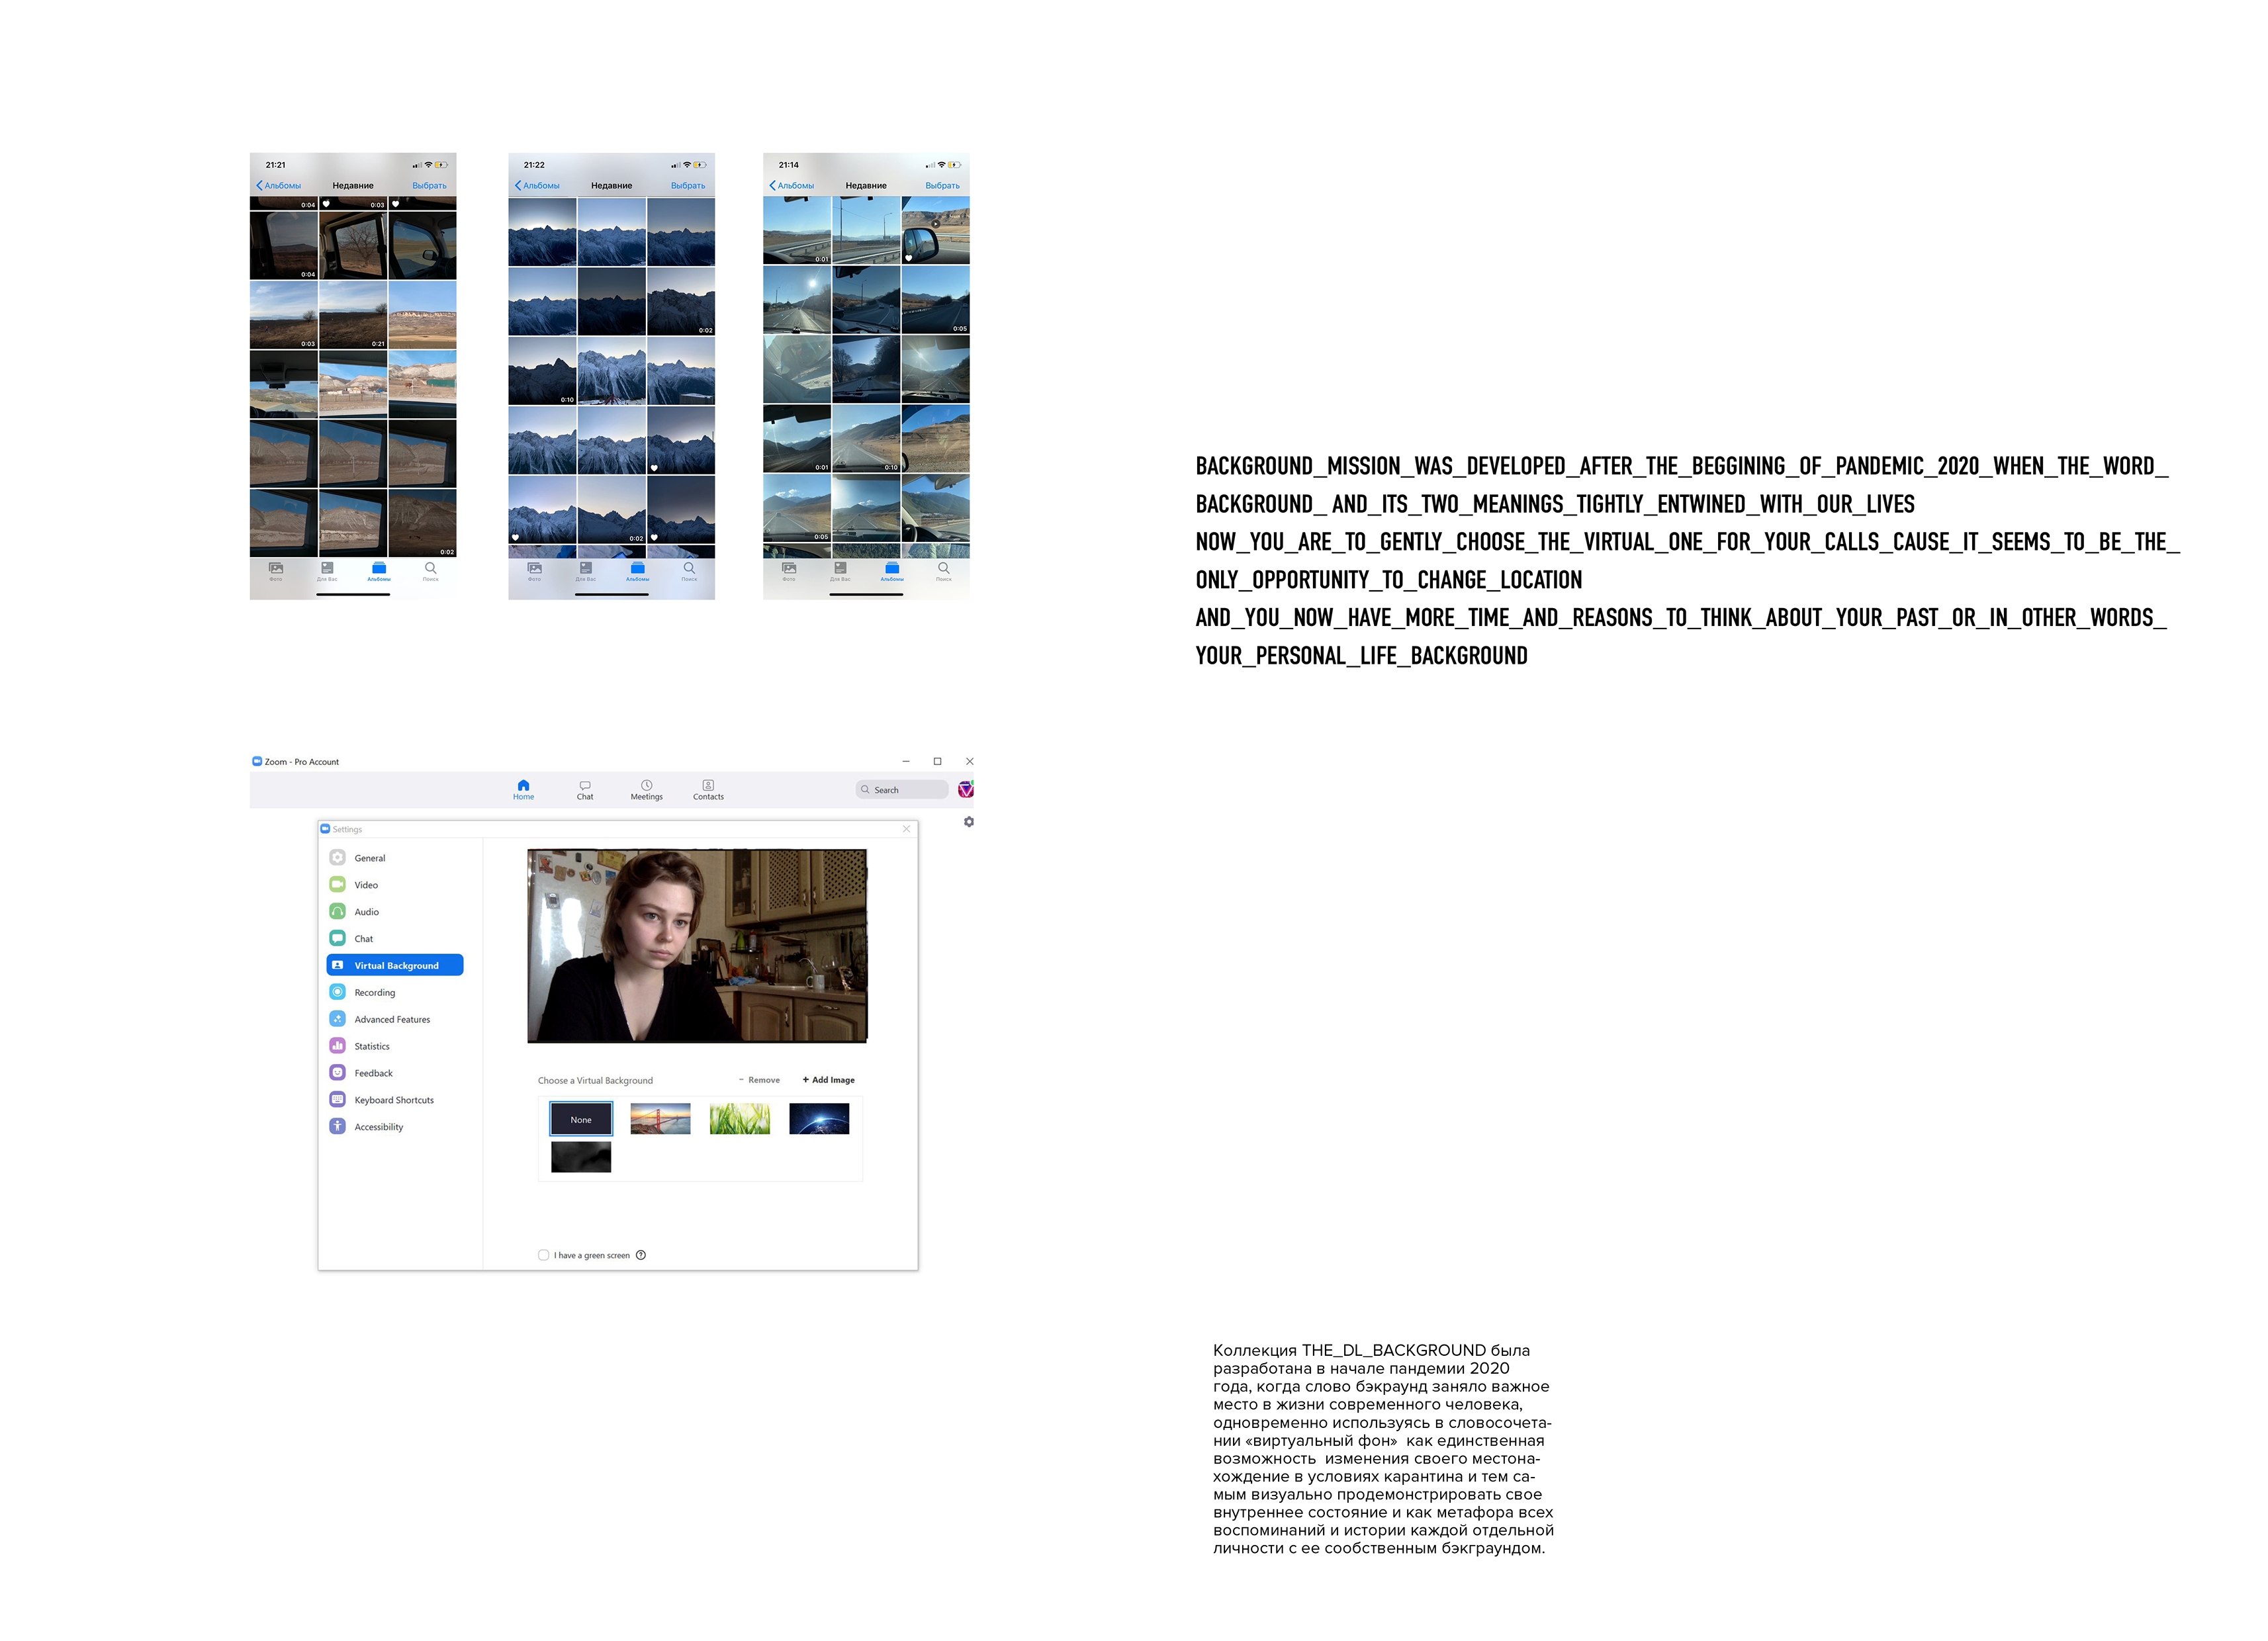
Task: Close the Settings dialog
Action: point(906,829)
